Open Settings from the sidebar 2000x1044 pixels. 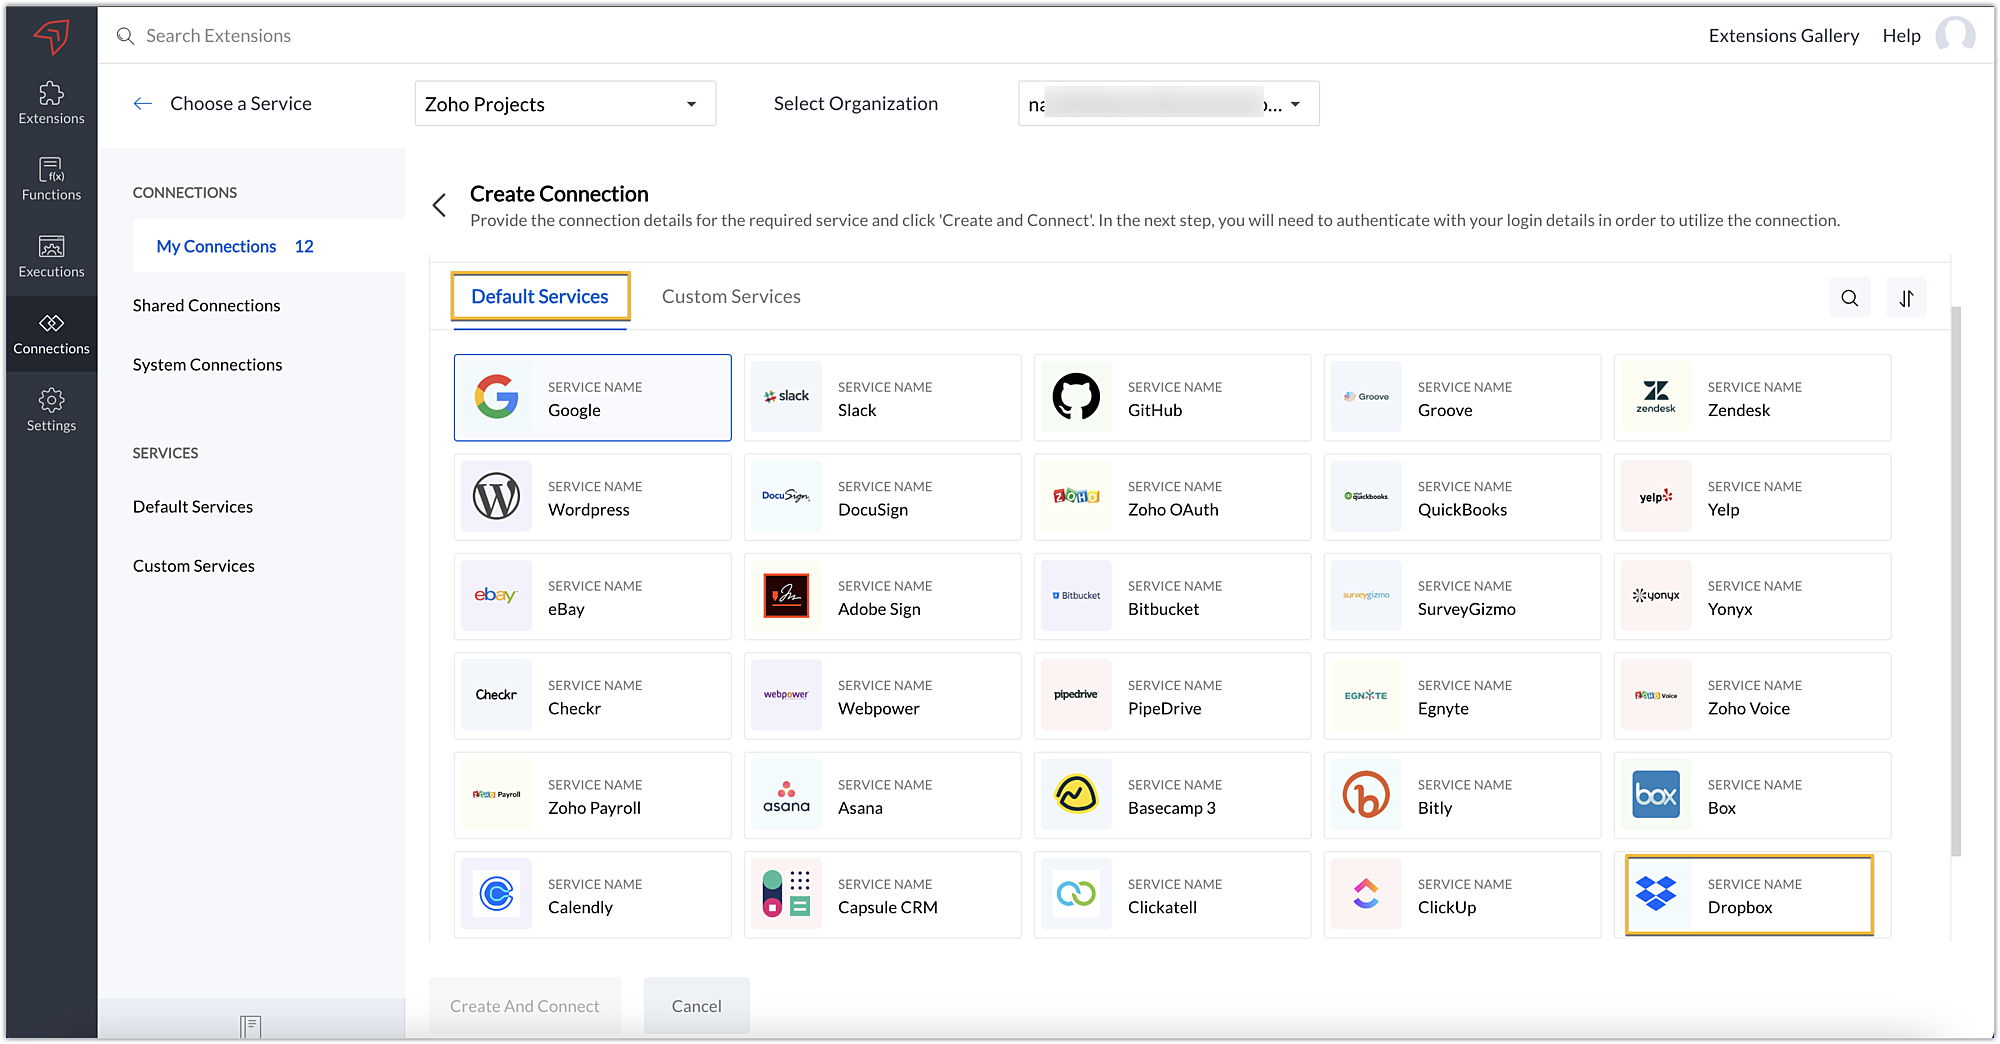(51, 411)
